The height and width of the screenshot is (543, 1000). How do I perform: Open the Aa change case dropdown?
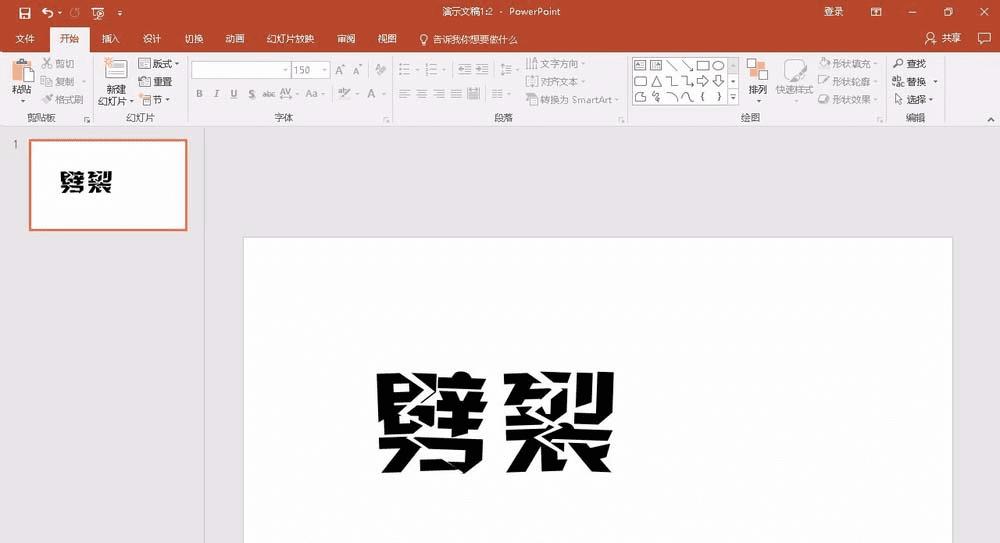coord(314,94)
